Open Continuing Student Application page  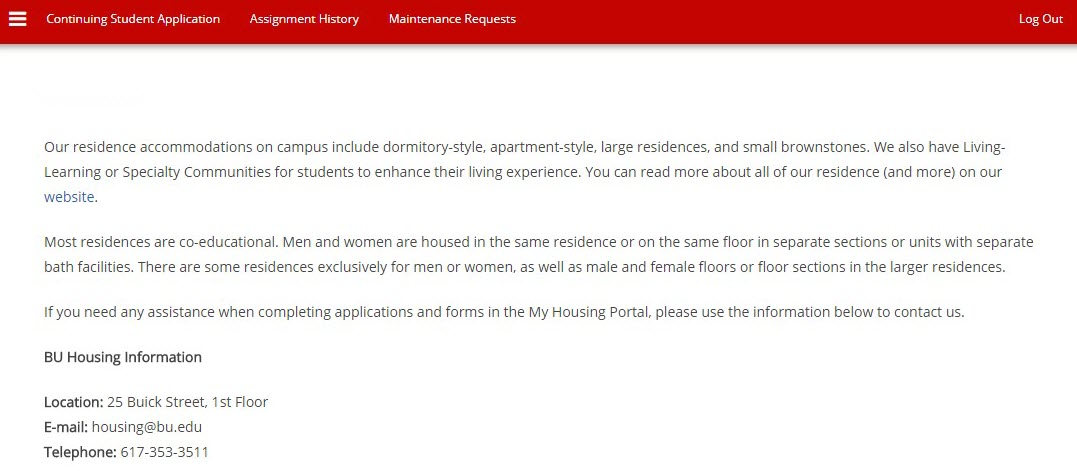(133, 19)
